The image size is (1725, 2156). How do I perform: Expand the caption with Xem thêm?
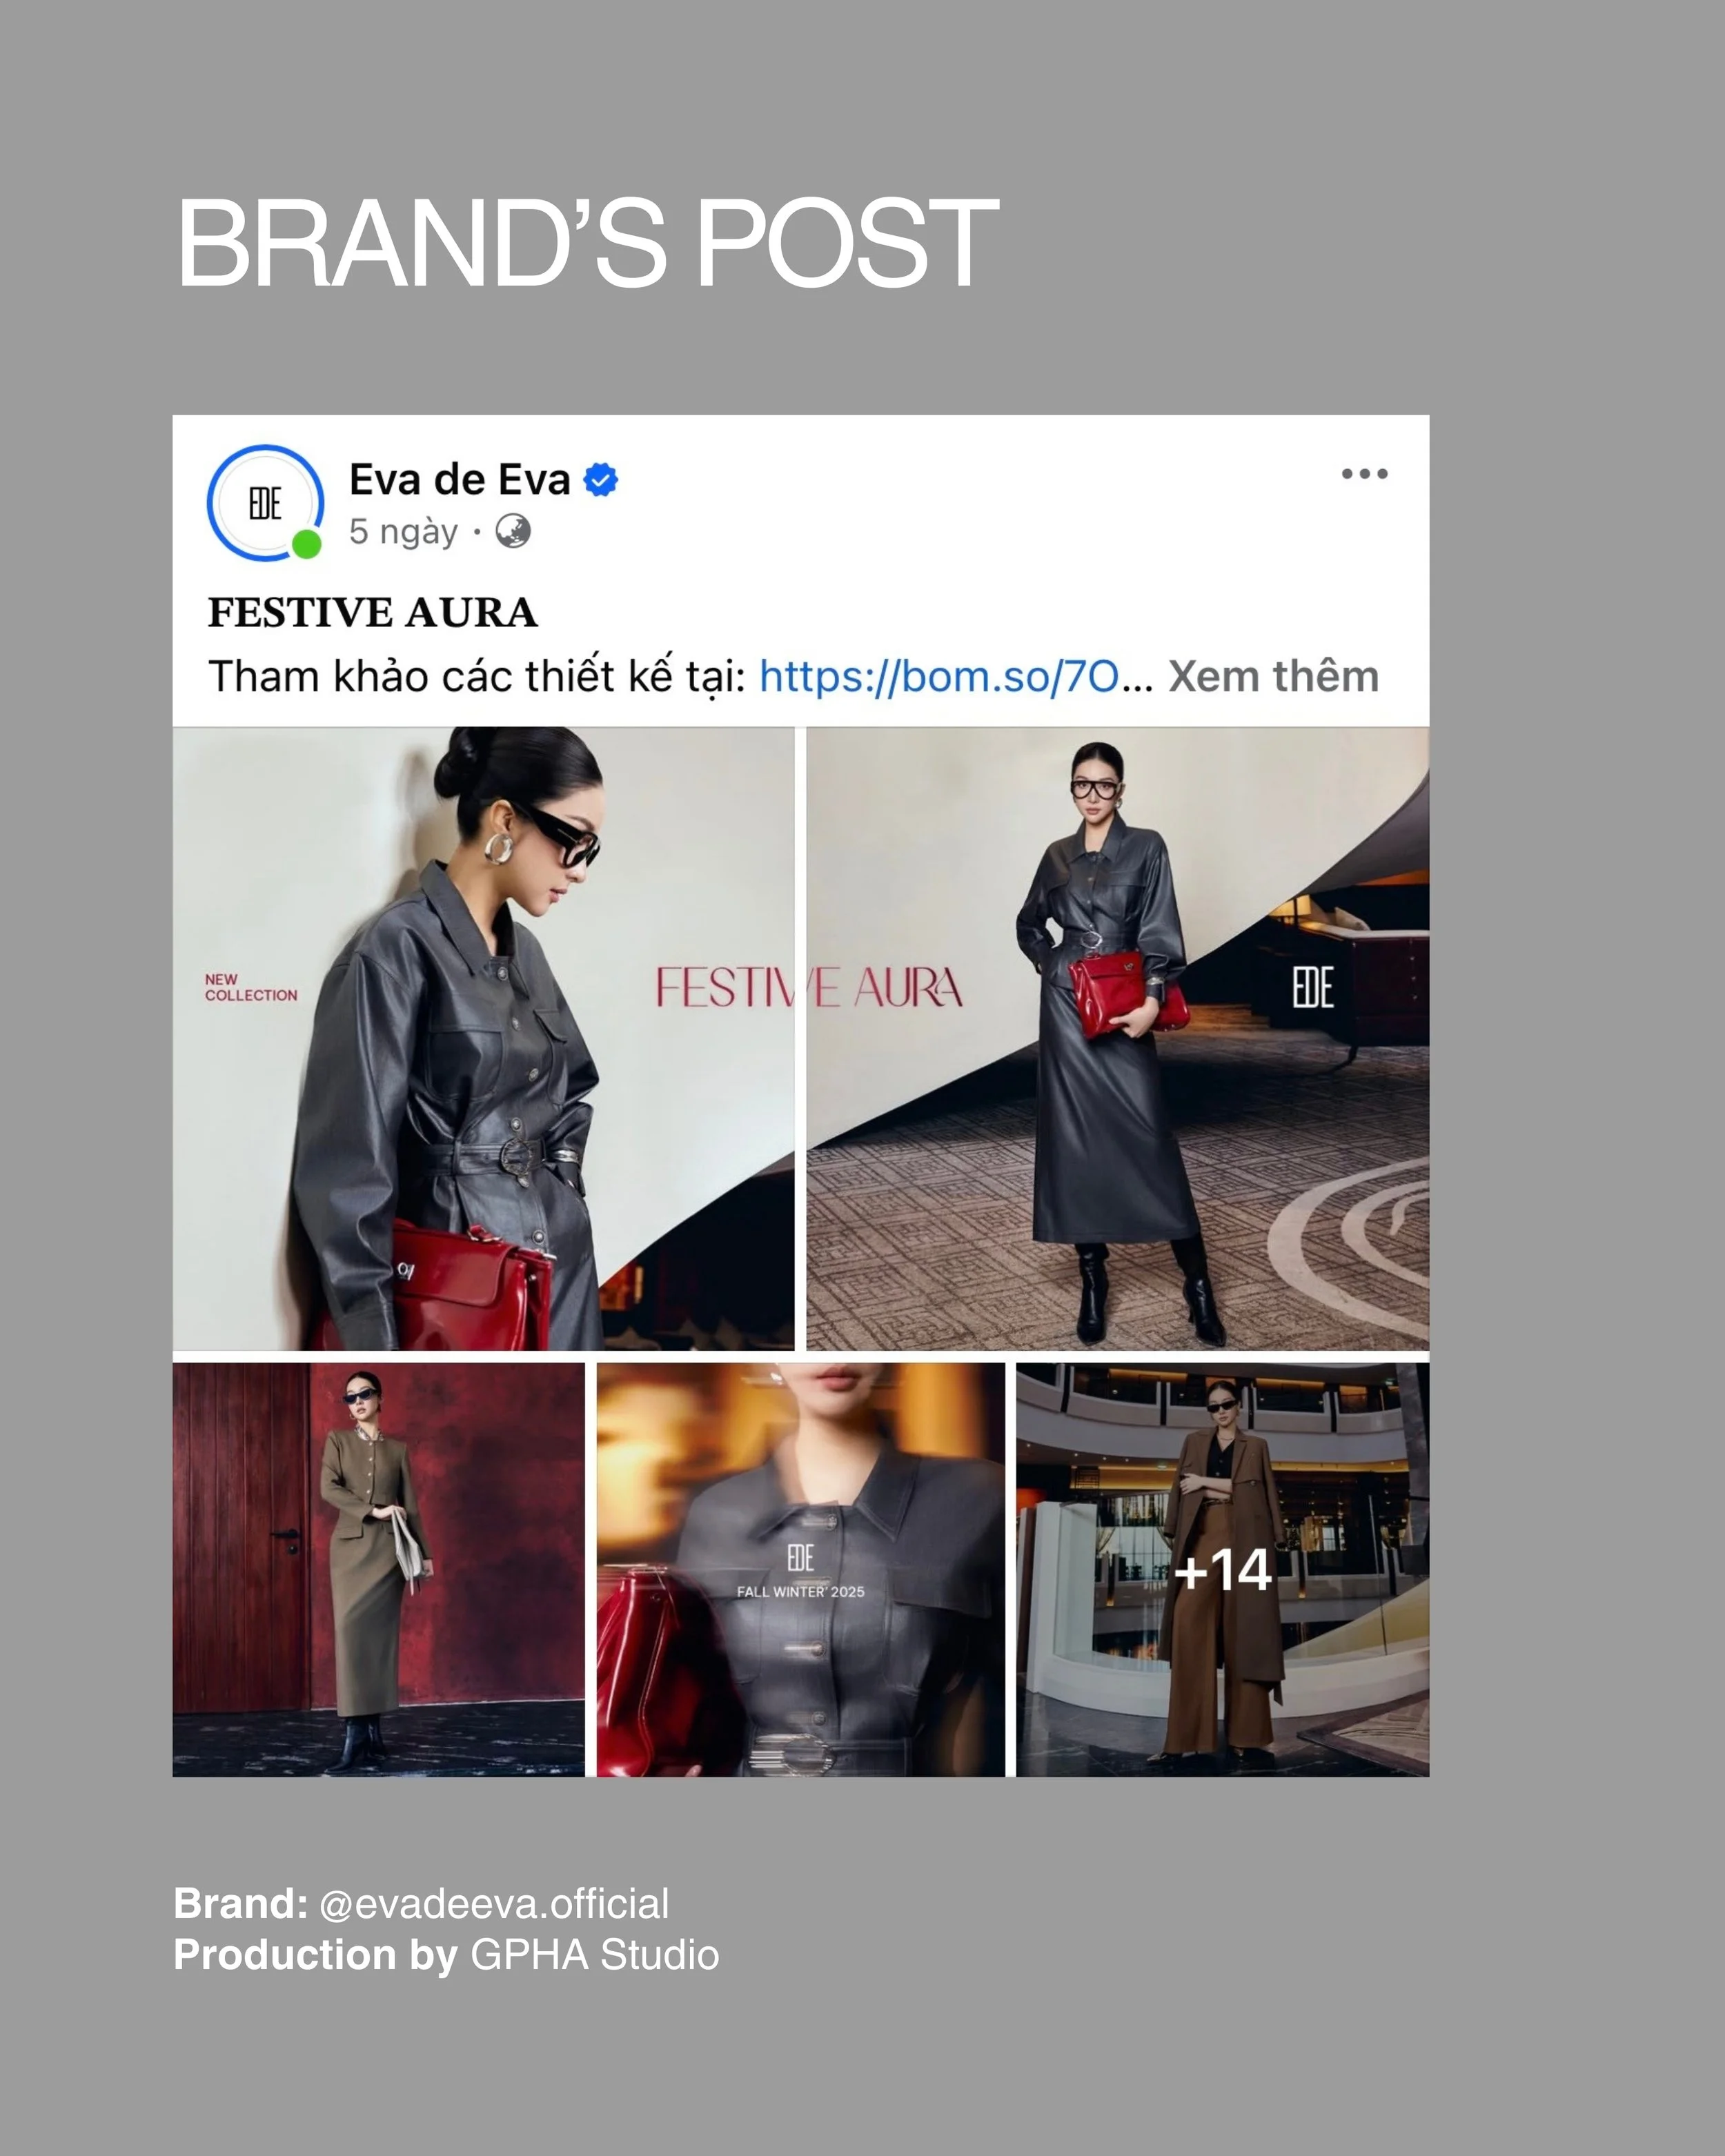click(1273, 677)
